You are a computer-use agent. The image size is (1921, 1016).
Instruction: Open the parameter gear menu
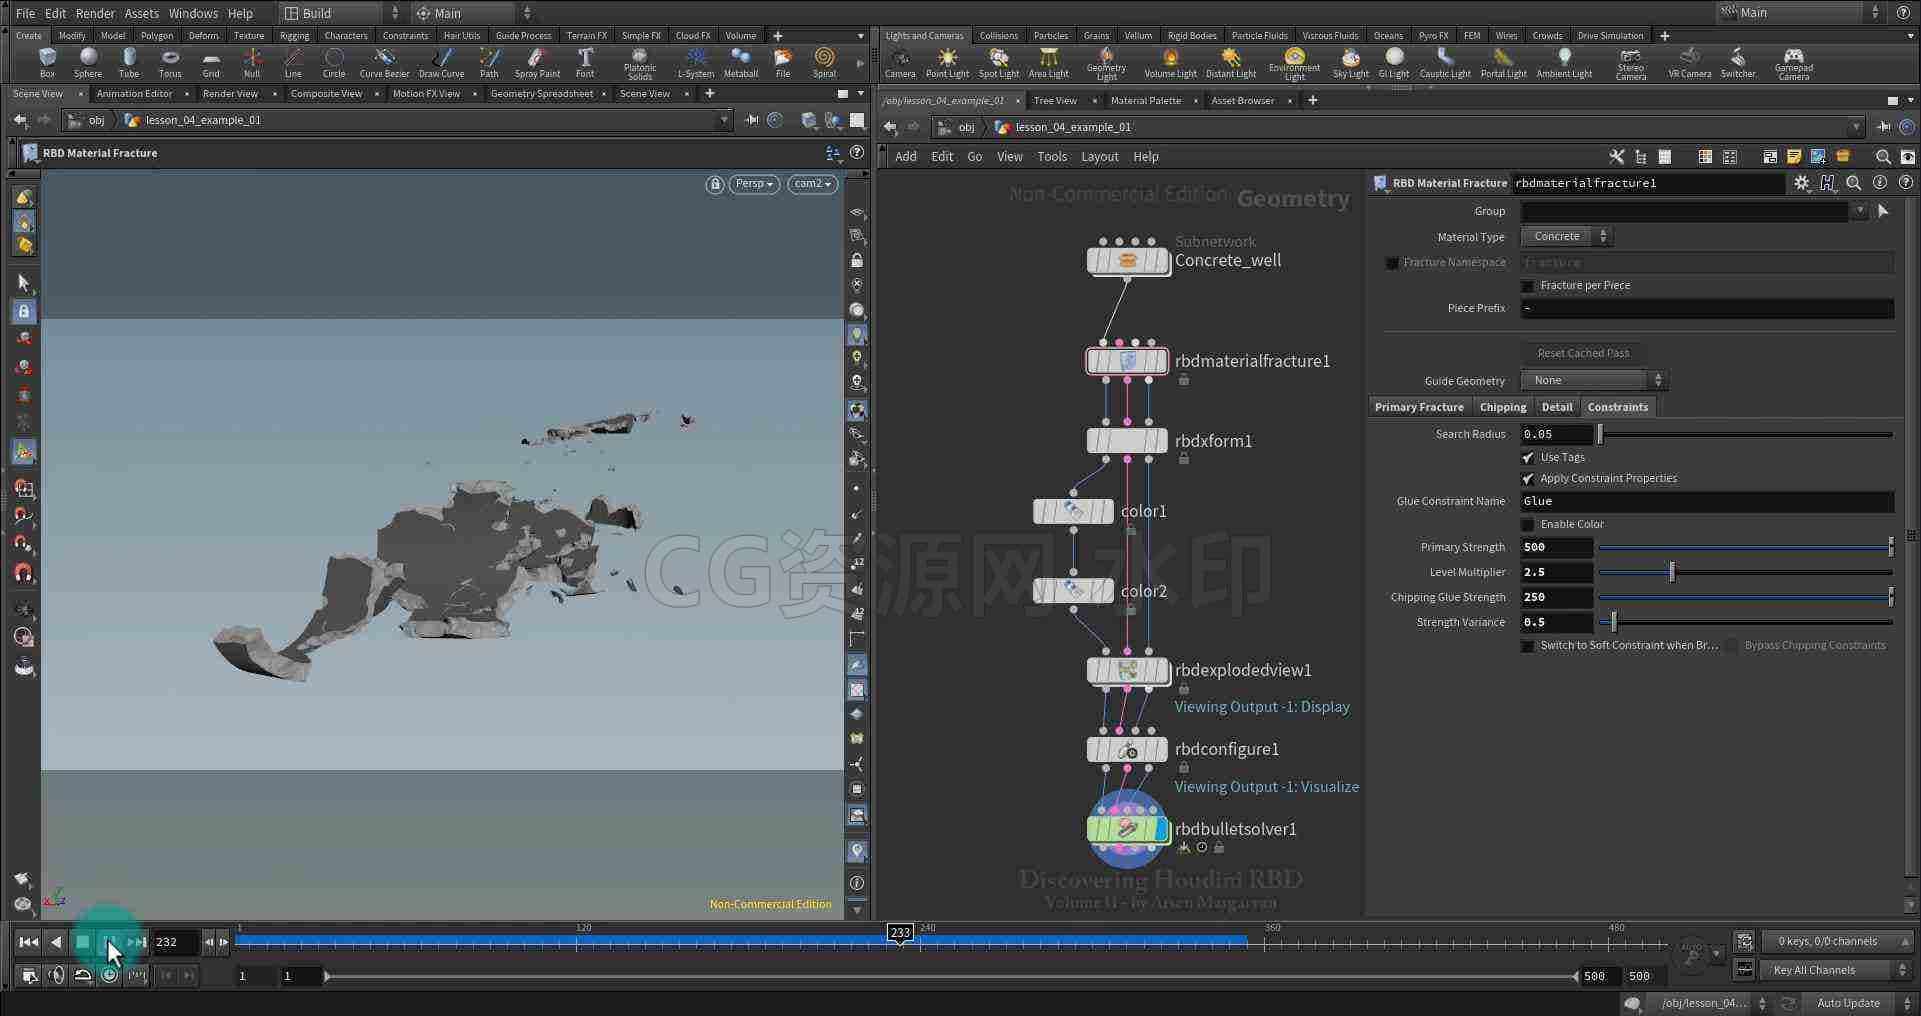click(1802, 183)
